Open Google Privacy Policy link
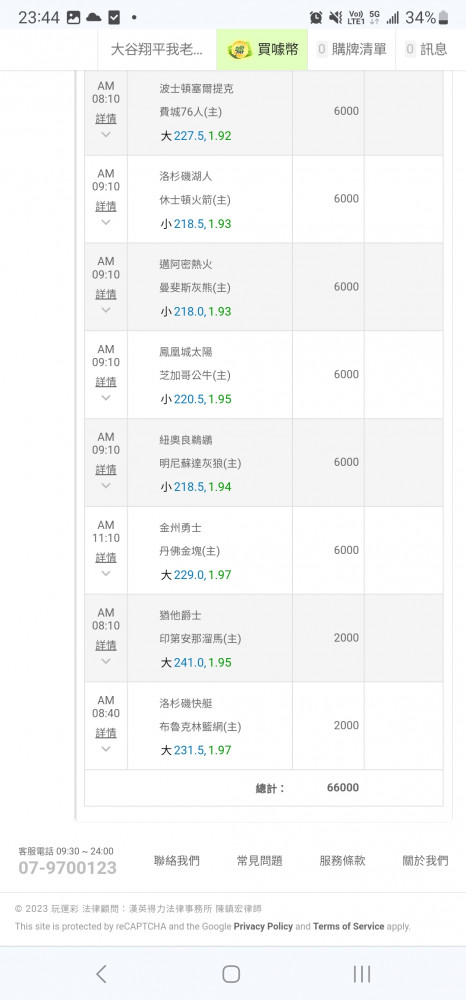 [263, 926]
